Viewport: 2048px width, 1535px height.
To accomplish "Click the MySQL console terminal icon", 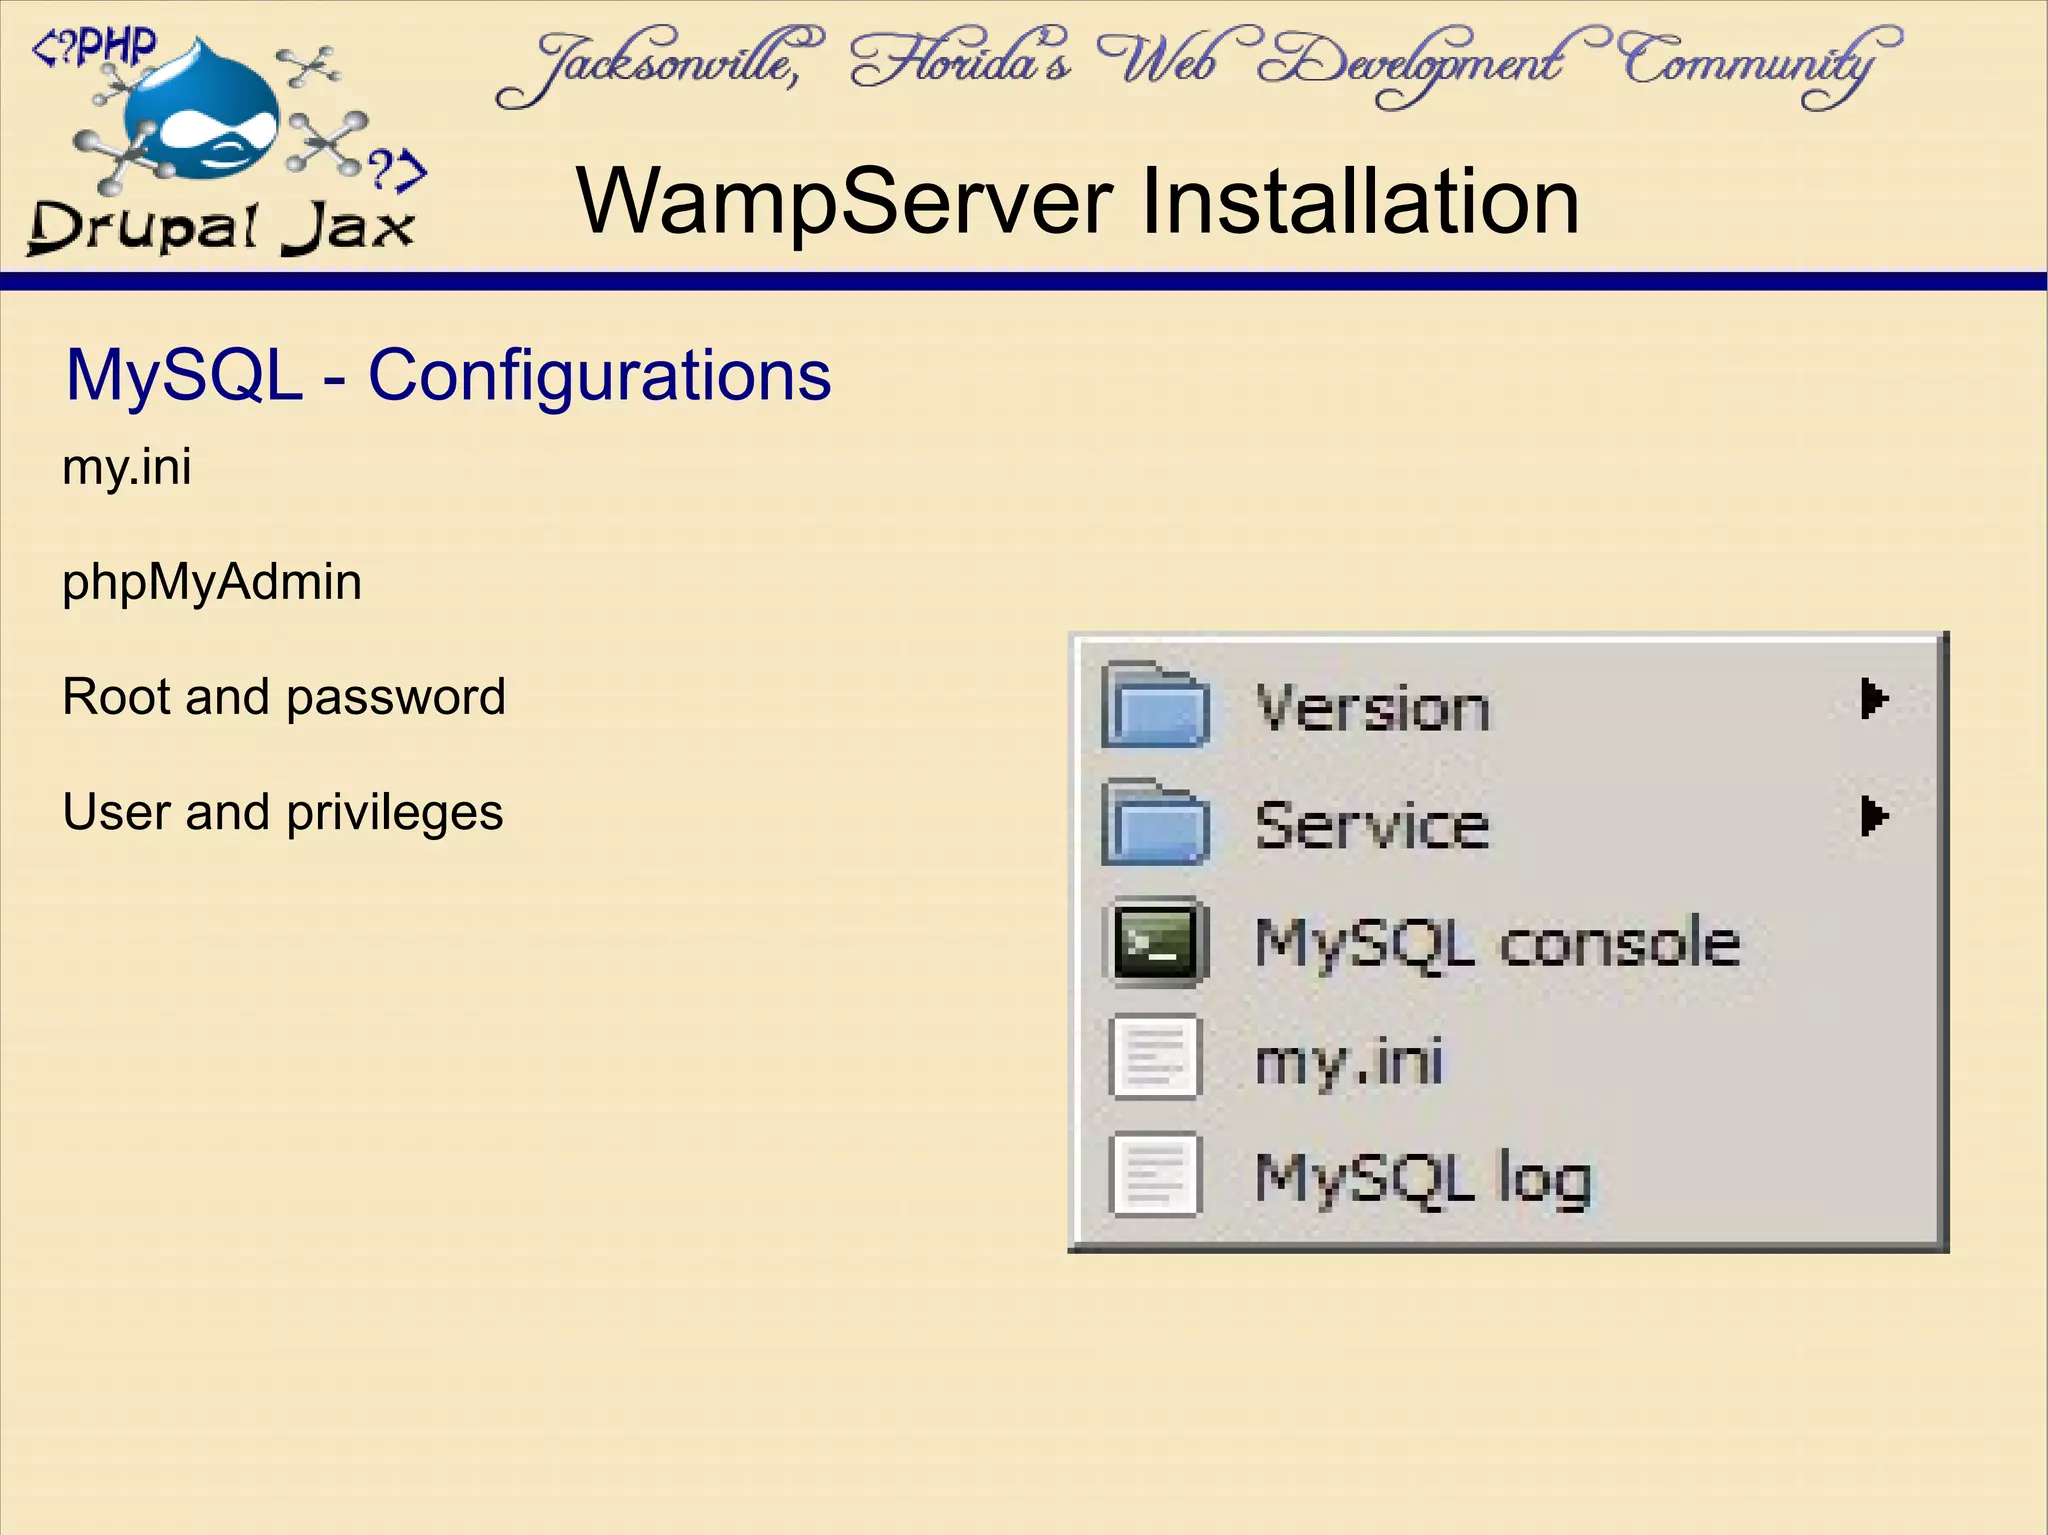I will (x=1155, y=941).
